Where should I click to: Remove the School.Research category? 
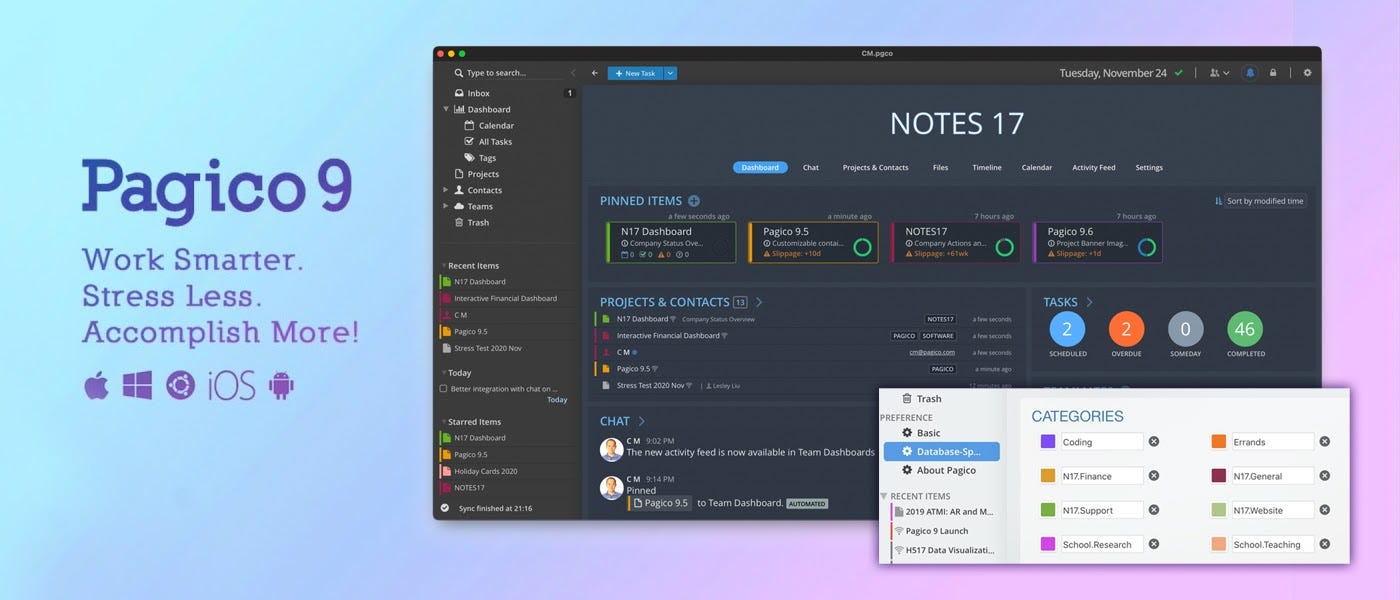(x=1153, y=544)
